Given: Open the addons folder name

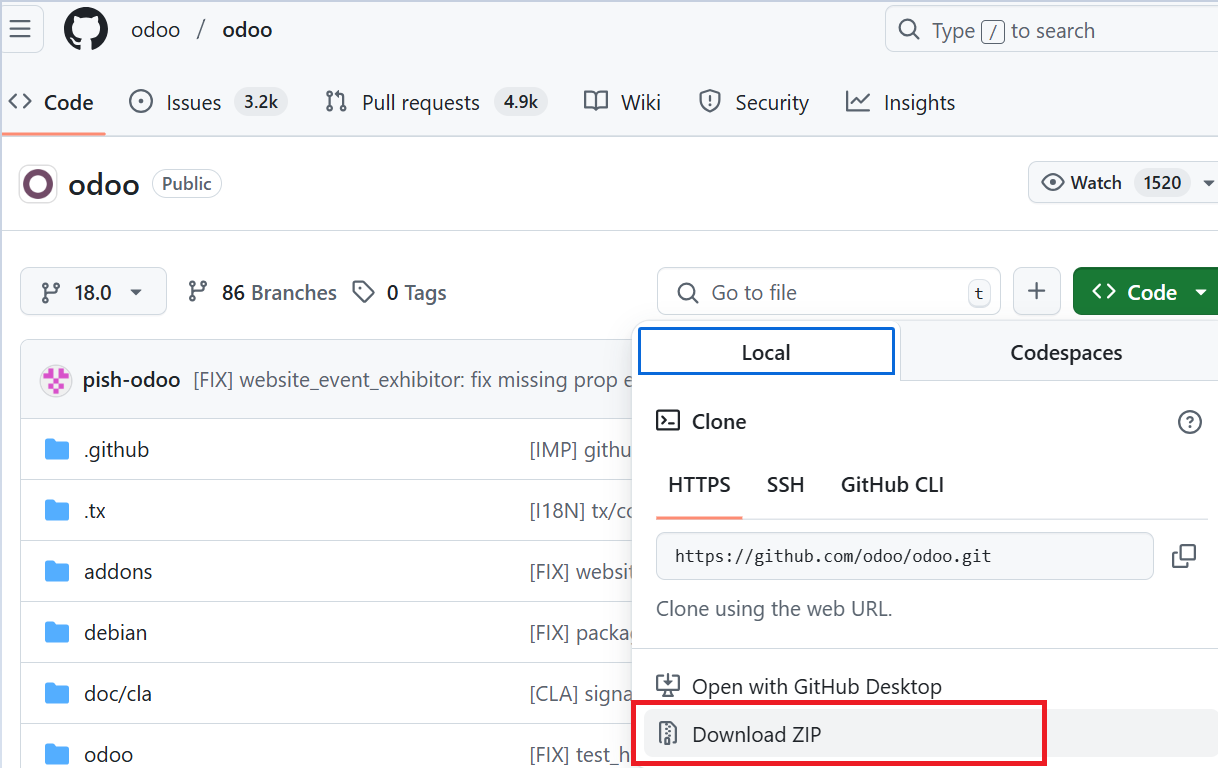Looking at the screenshot, I should (x=118, y=572).
